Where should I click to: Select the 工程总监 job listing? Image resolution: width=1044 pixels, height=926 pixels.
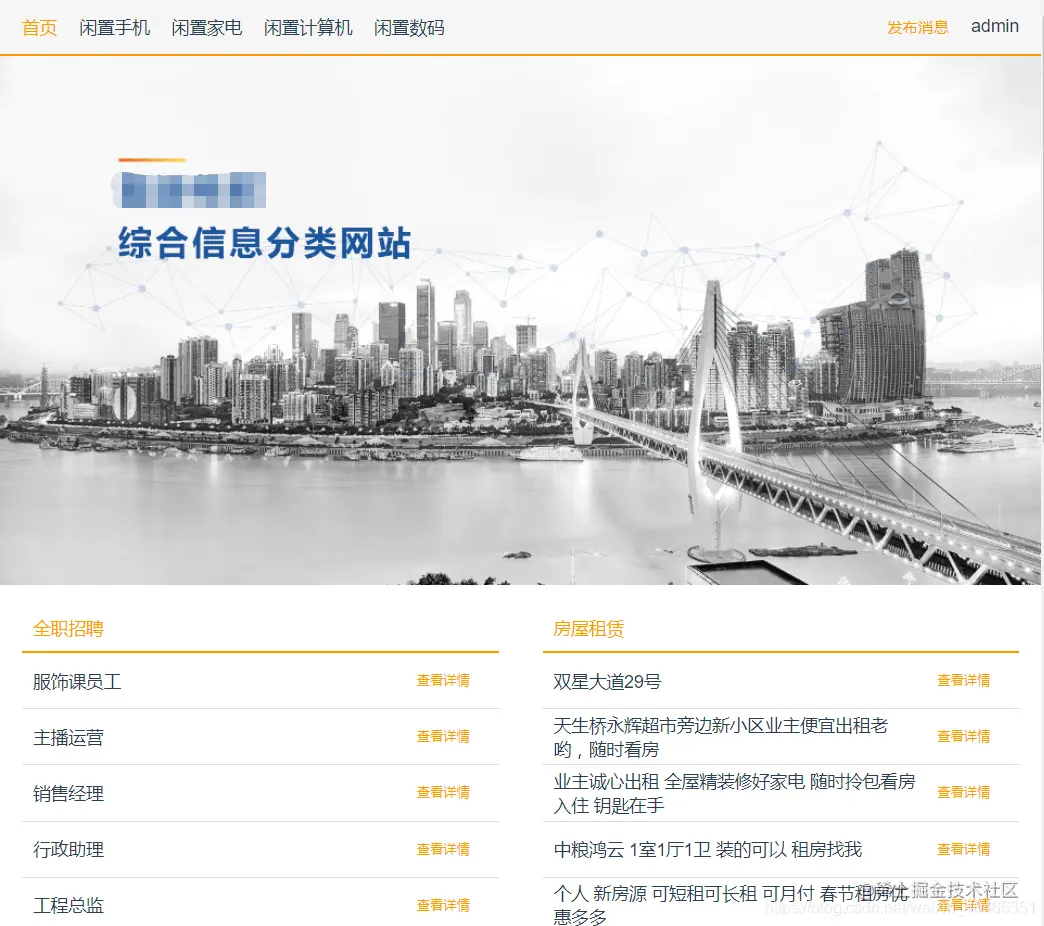(68, 905)
